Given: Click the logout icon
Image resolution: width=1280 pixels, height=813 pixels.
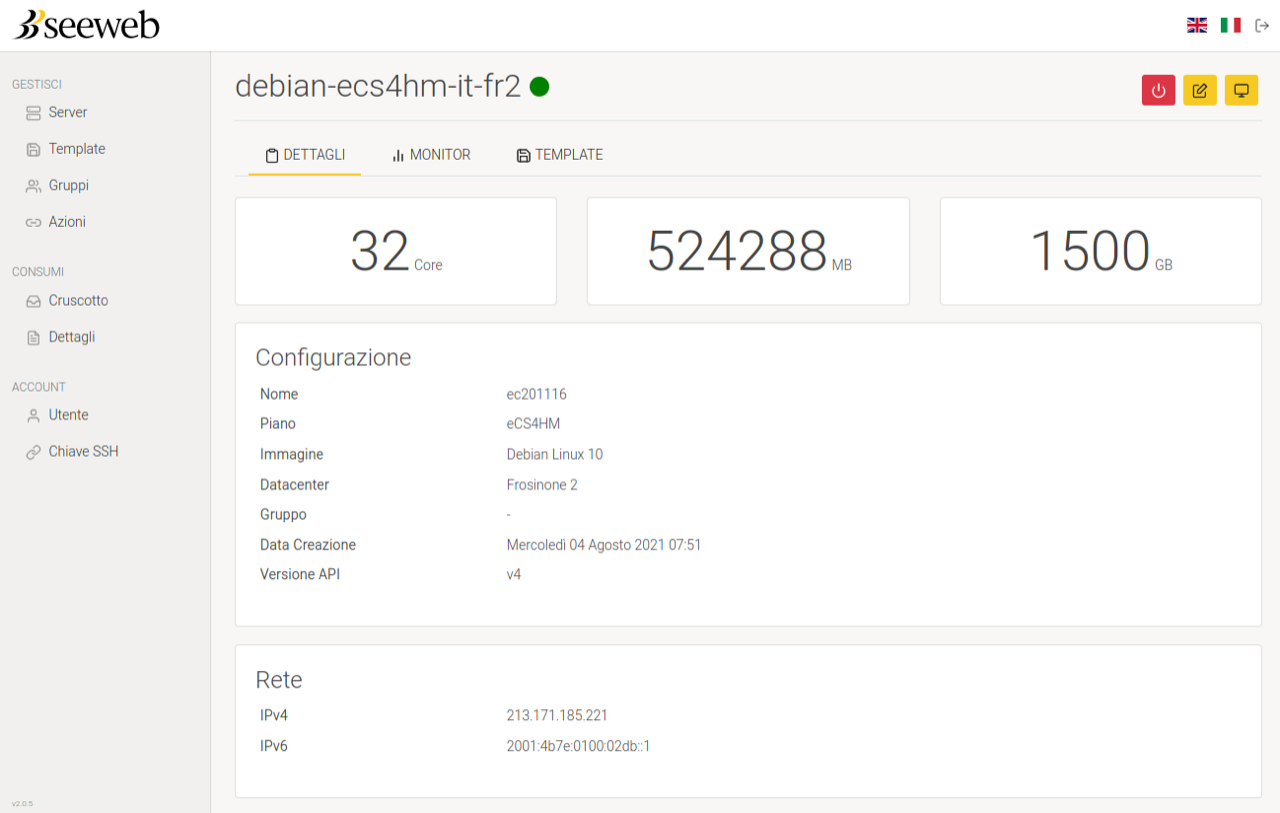Looking at the screenshot, I should 1262,25.
